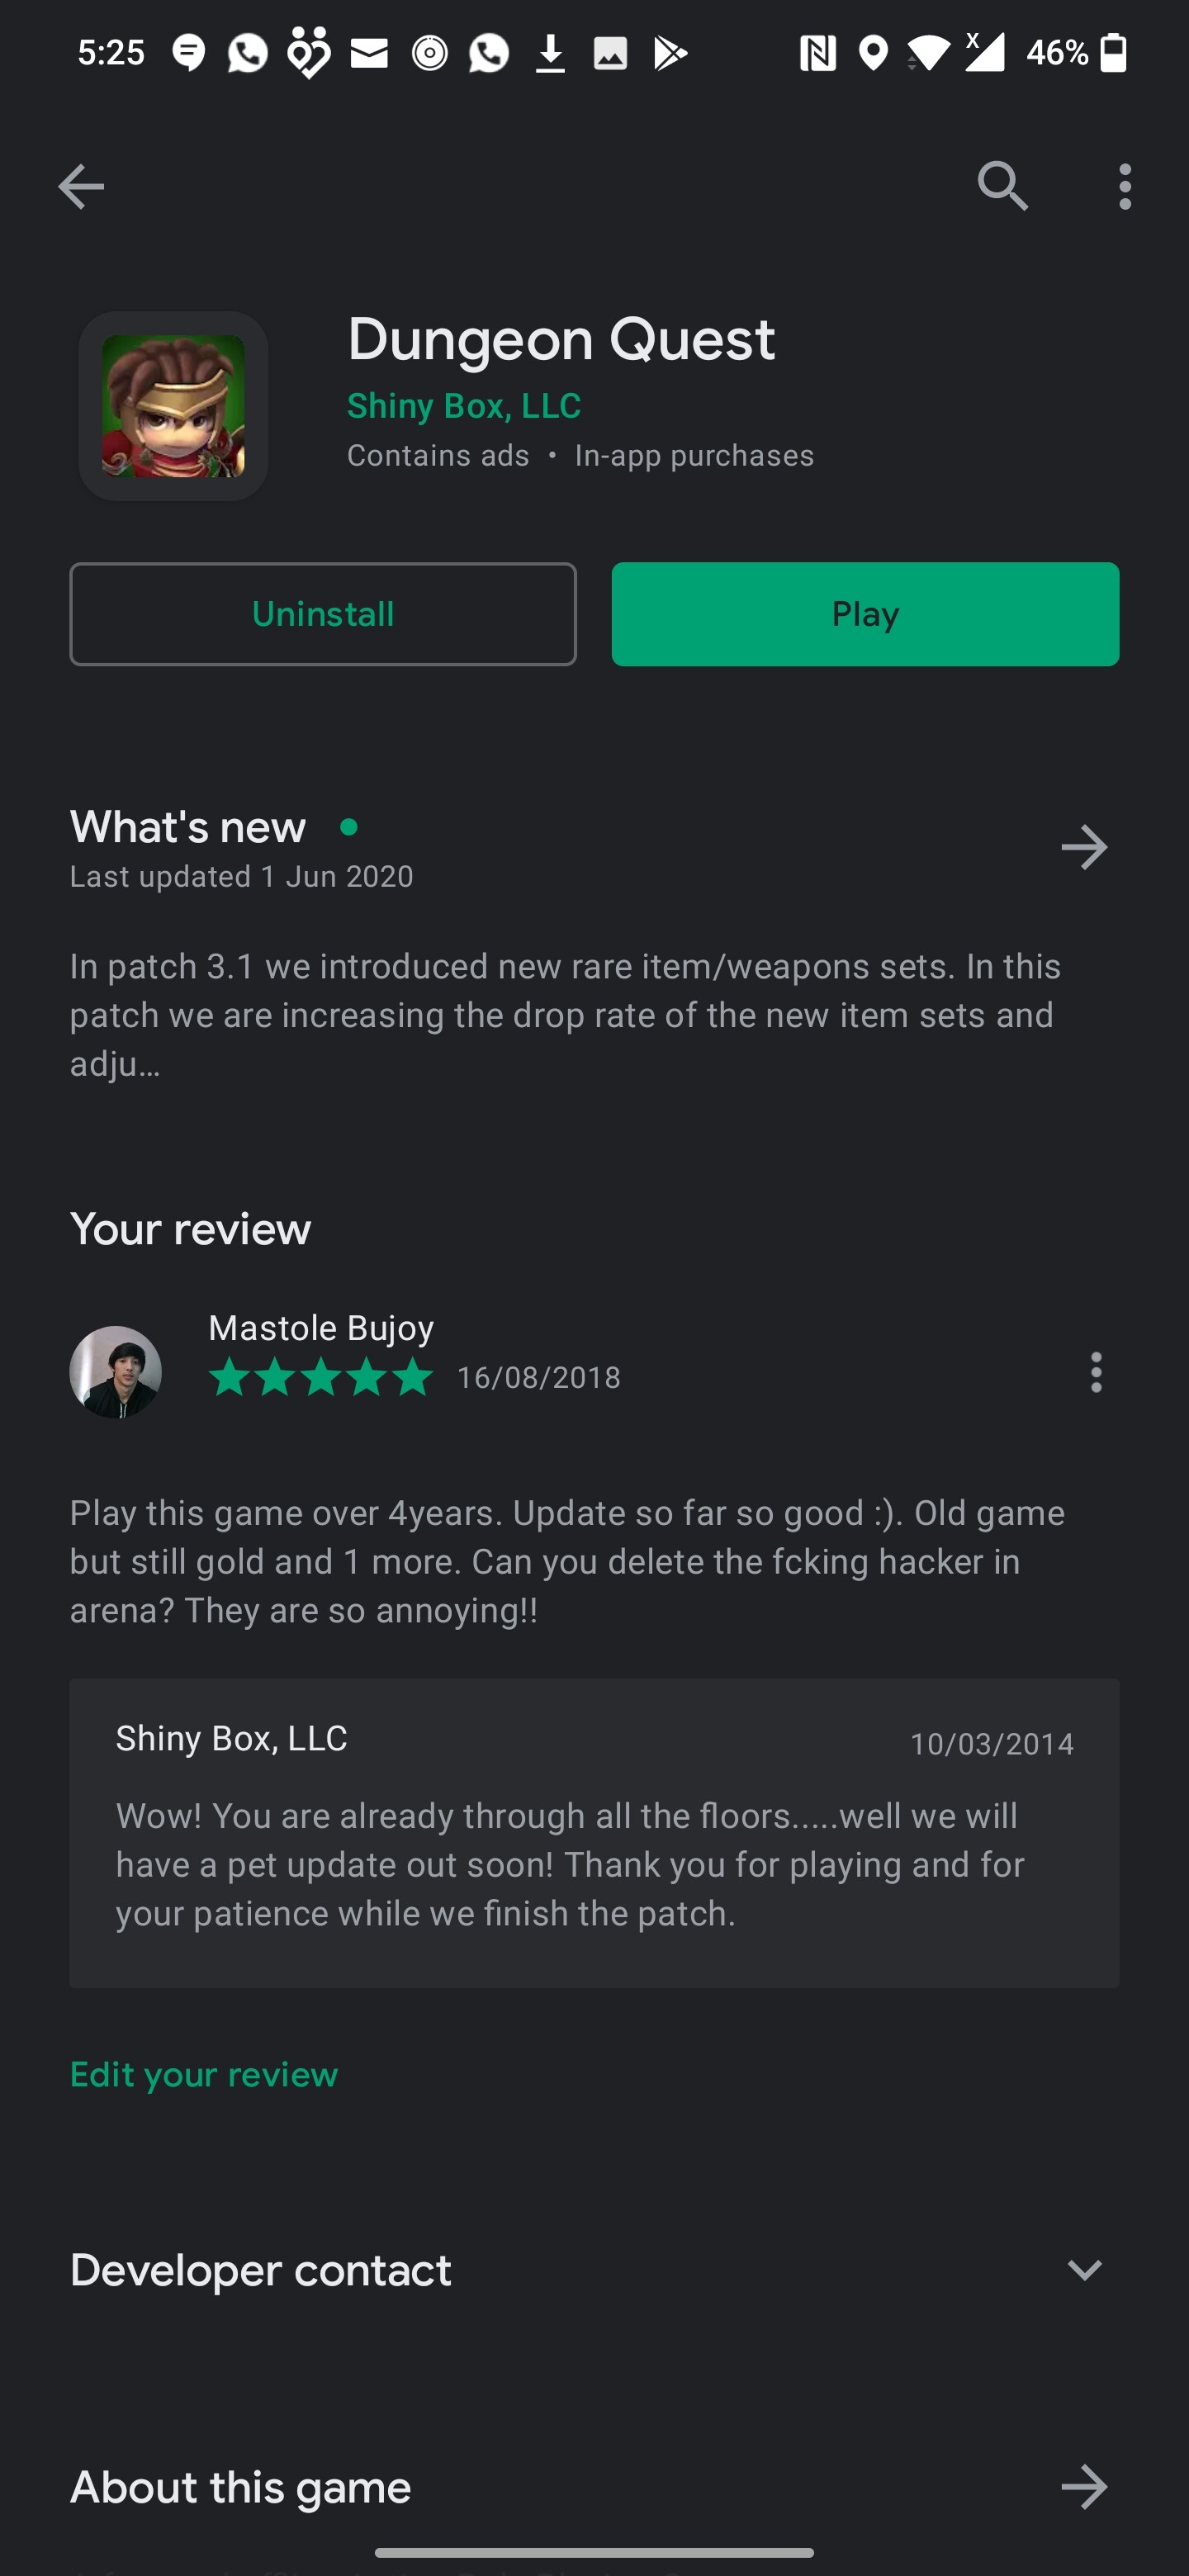Edit your review
The width and height of the screenshot is (1189, 2576).
click(x=204, y=2074)
